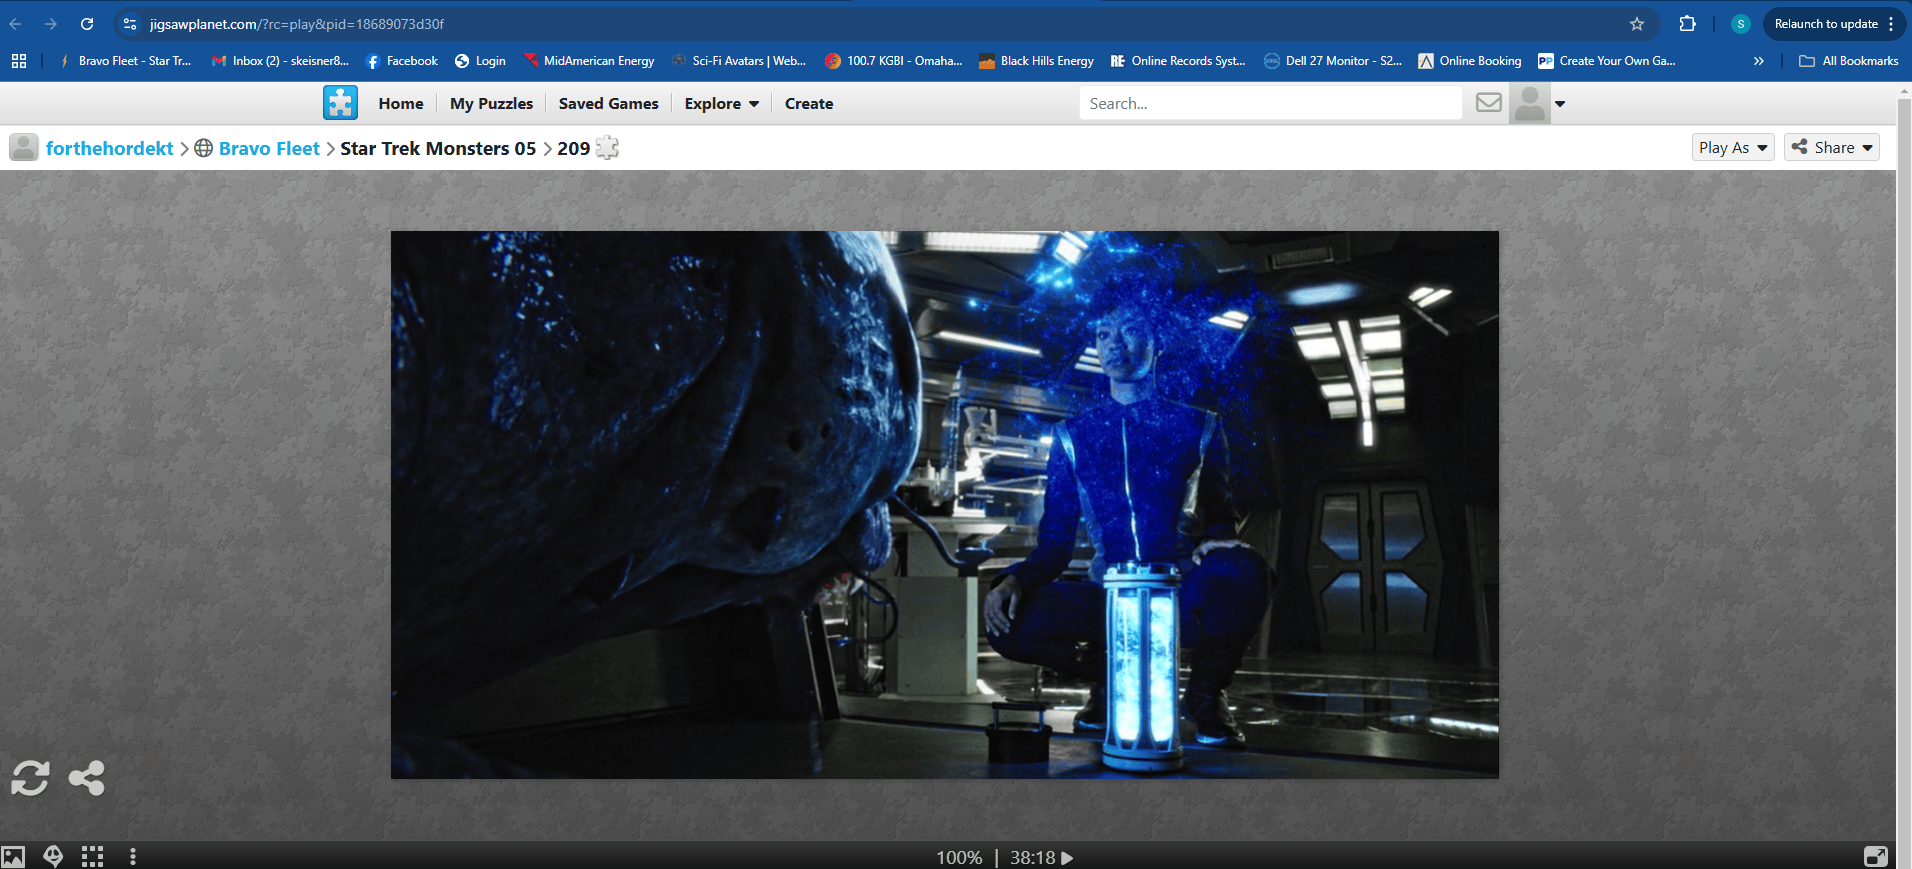
Task: Click the large share icon on the puzzle
Action: click(86, 778)
